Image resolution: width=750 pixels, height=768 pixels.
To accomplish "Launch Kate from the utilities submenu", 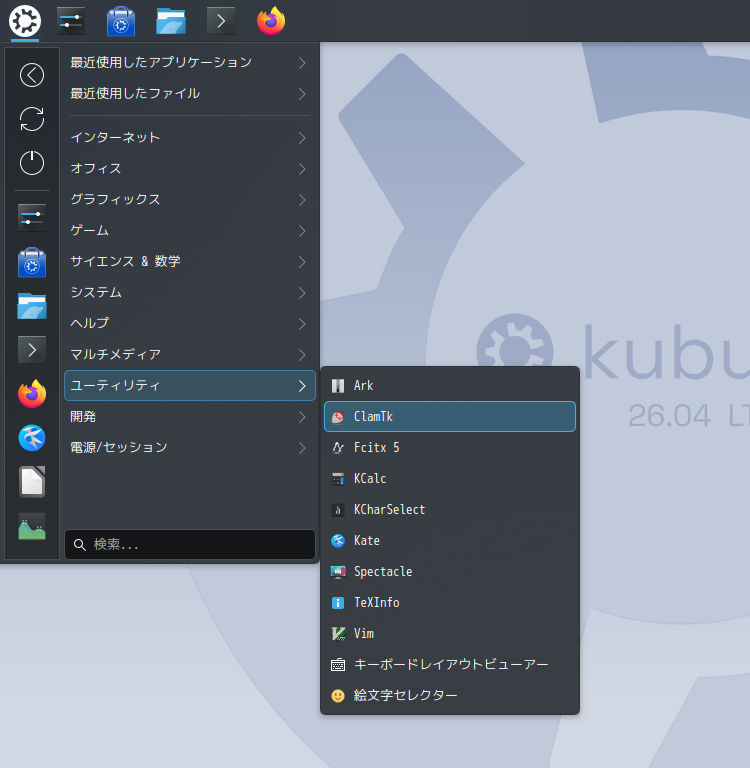I will click(450, 541).
